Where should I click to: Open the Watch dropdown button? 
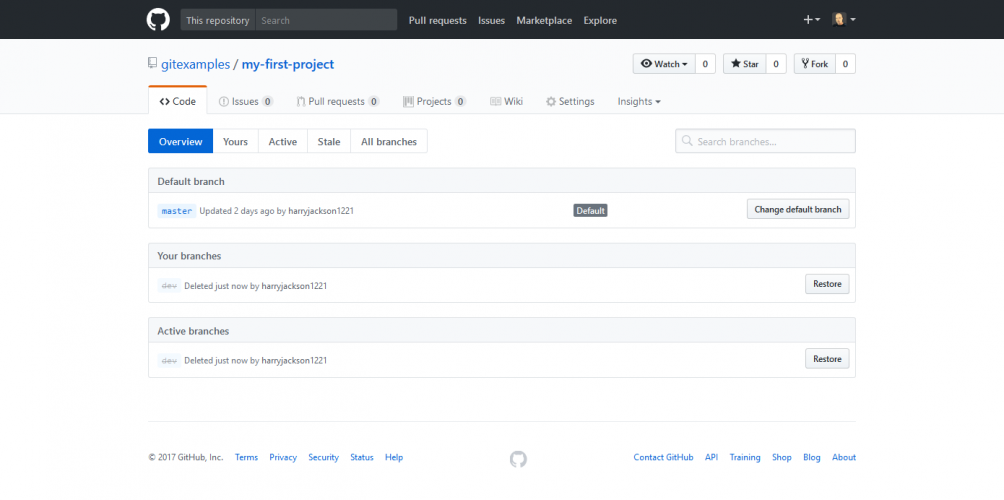click(664, 64)
